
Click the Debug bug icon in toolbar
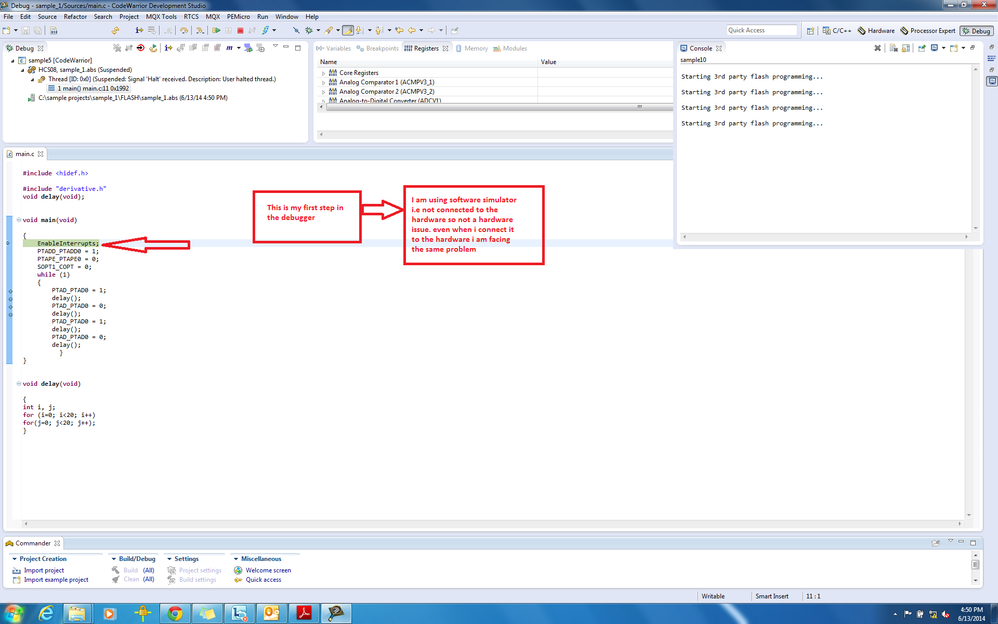tap(308, 30)
